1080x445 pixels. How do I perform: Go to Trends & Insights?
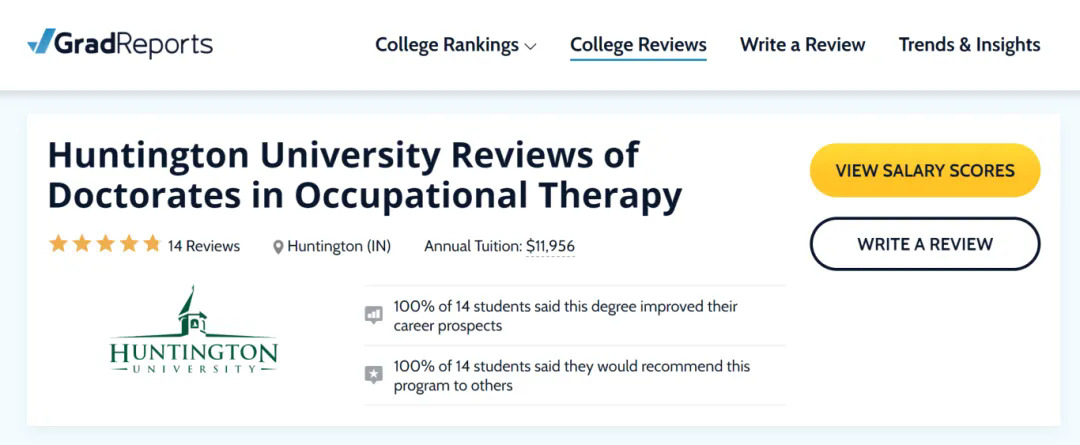pos(969,45)
